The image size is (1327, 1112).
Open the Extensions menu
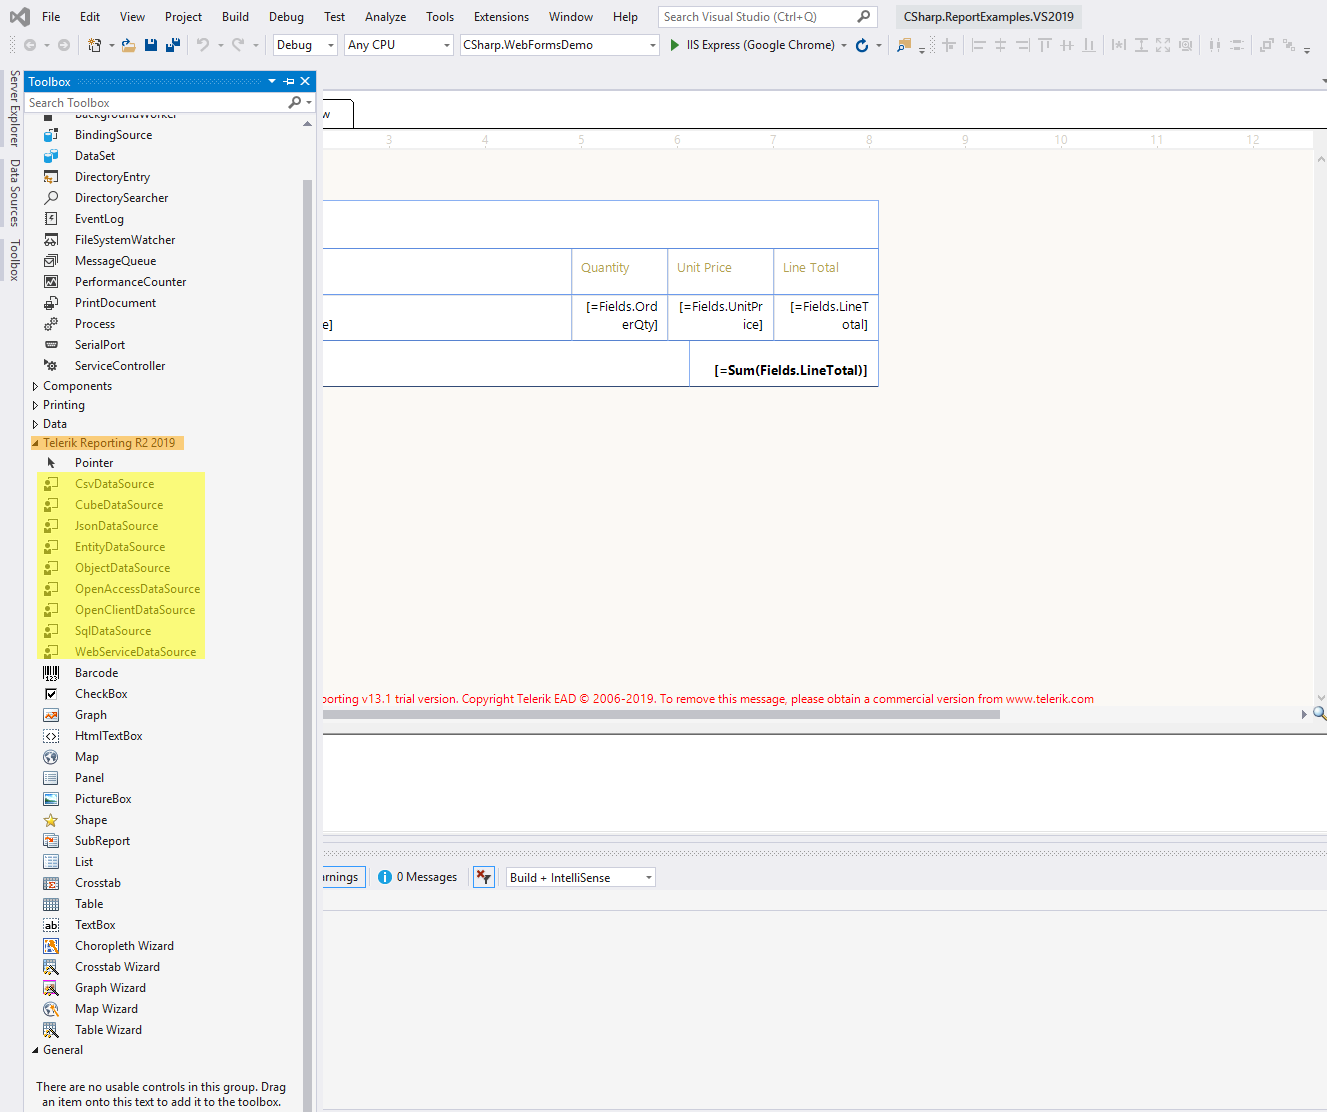(x=501, y=17)
